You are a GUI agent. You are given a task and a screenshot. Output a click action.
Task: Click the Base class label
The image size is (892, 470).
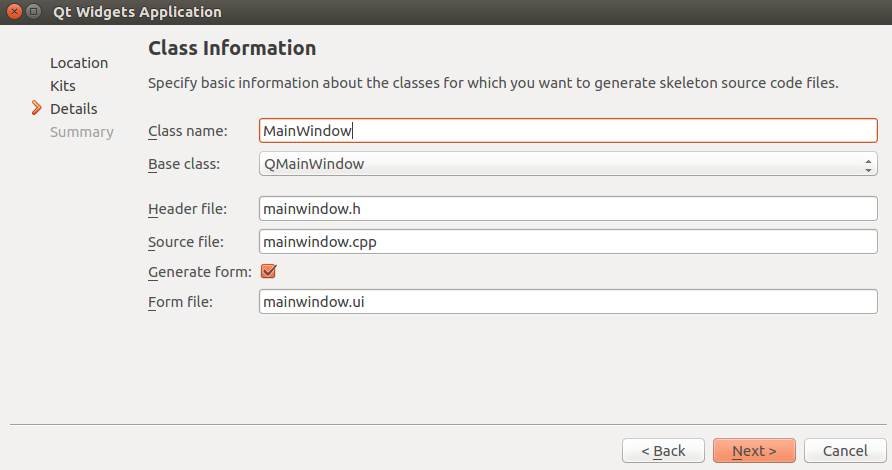coord(183,164)
